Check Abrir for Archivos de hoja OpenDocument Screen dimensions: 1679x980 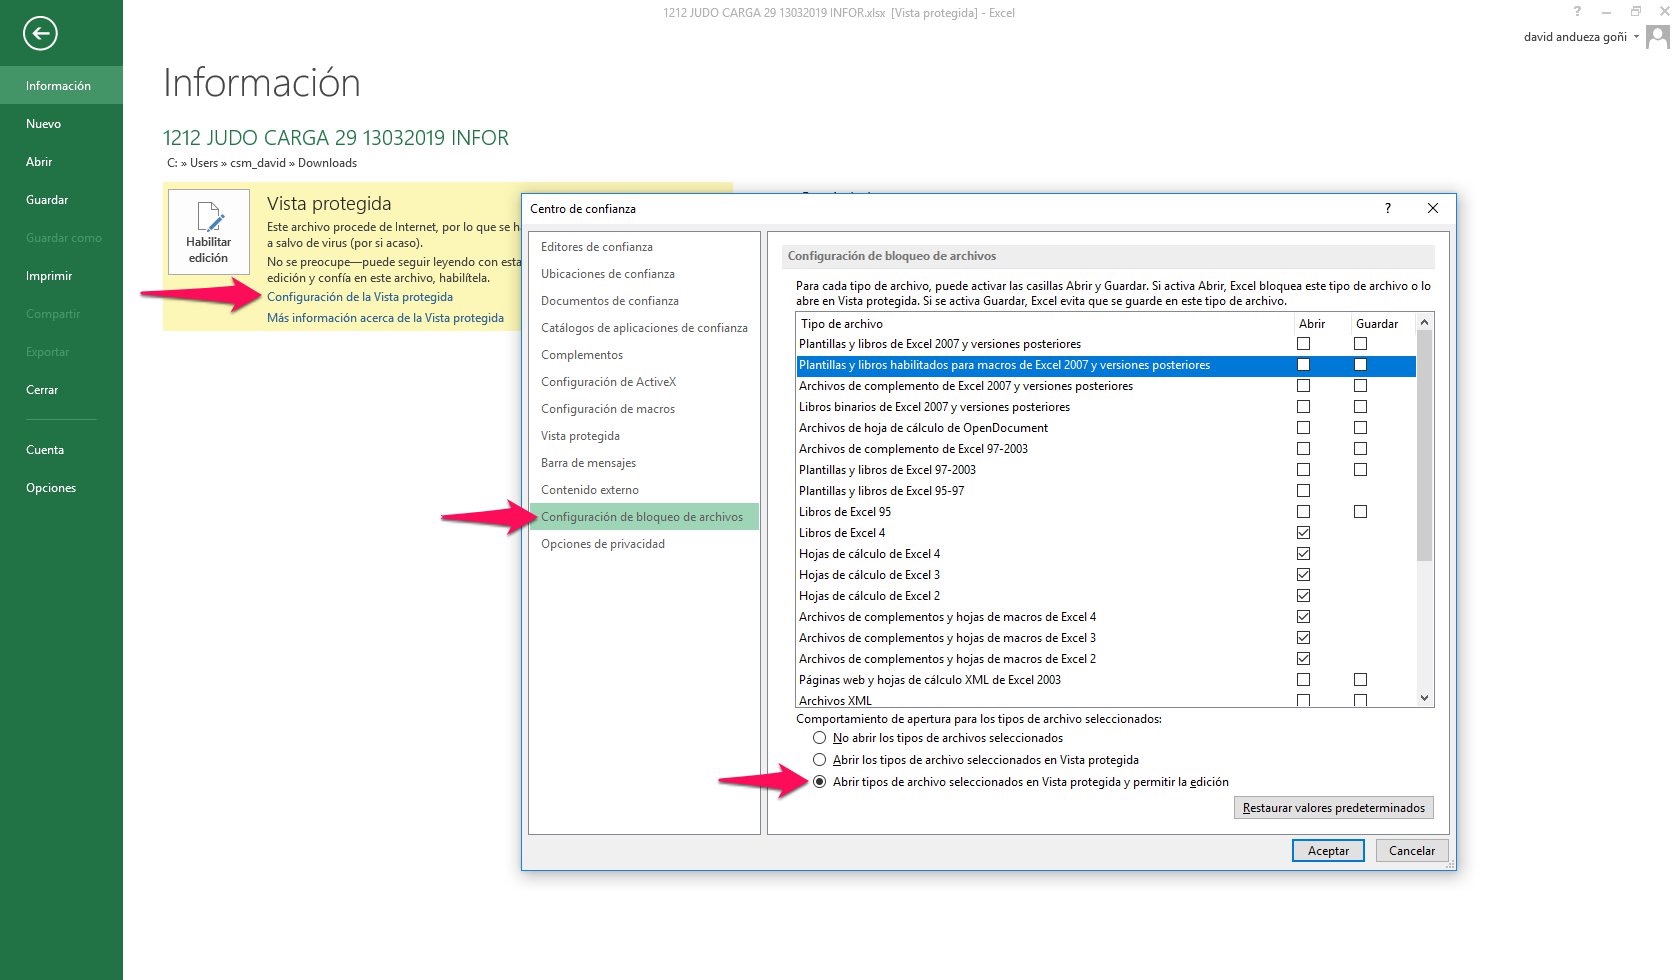1303,428
